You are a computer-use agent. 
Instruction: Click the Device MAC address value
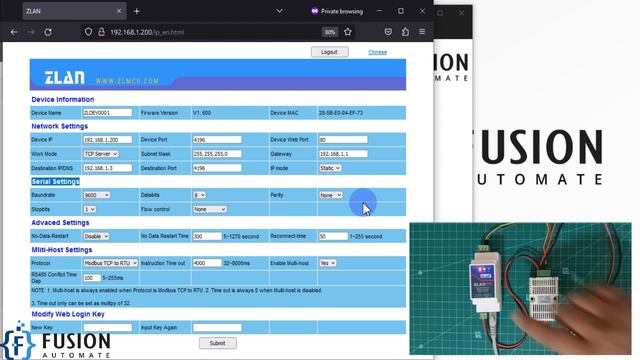340,113
